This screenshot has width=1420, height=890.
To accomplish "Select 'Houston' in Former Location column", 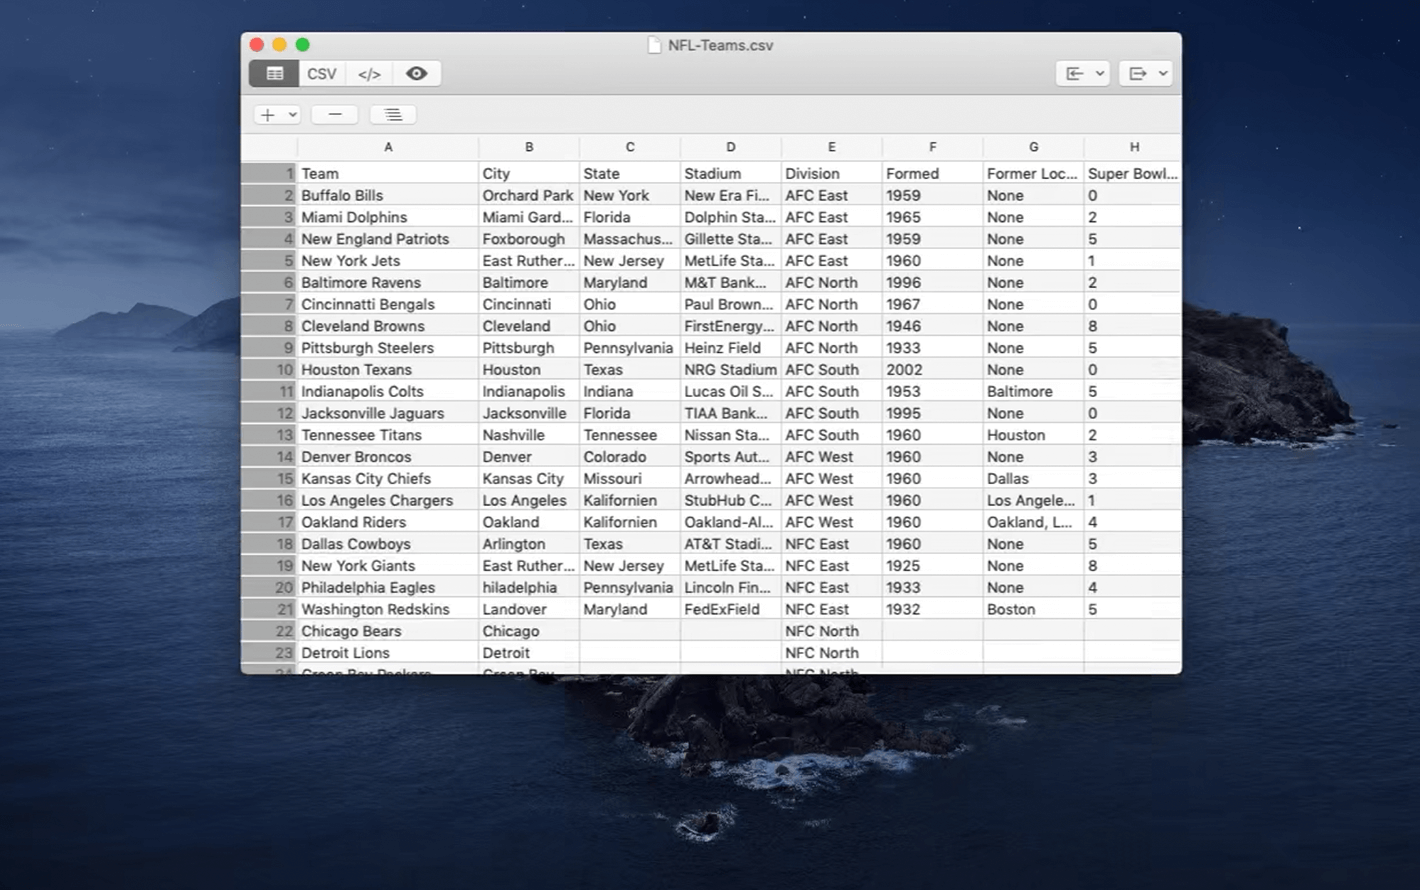I will pyautogui.click(x=1034, y=435).
